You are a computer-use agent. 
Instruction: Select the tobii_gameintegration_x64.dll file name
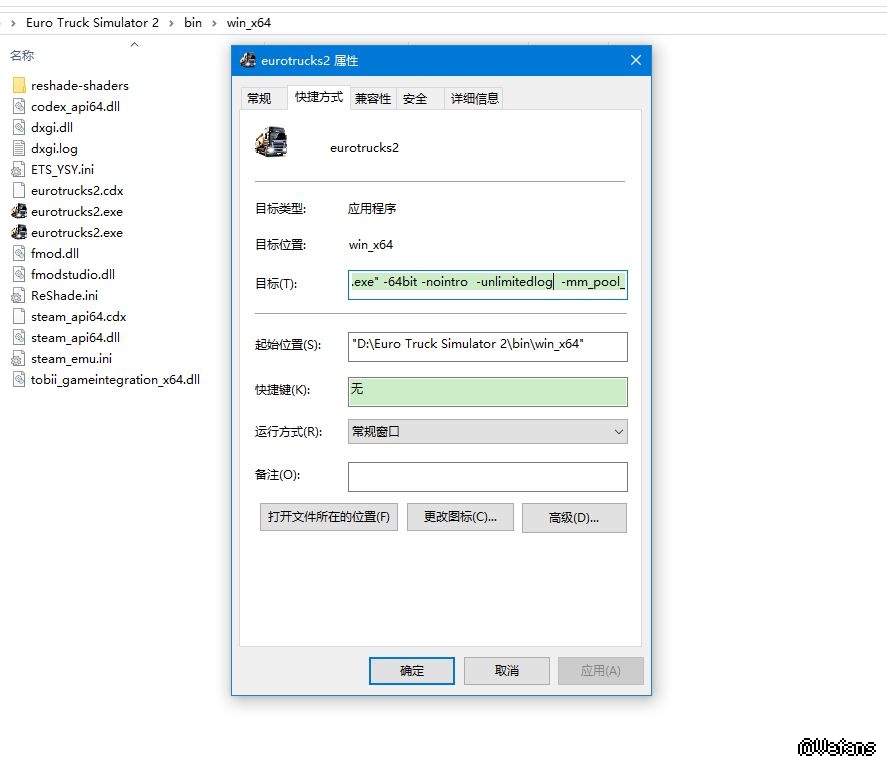point(115,380)
